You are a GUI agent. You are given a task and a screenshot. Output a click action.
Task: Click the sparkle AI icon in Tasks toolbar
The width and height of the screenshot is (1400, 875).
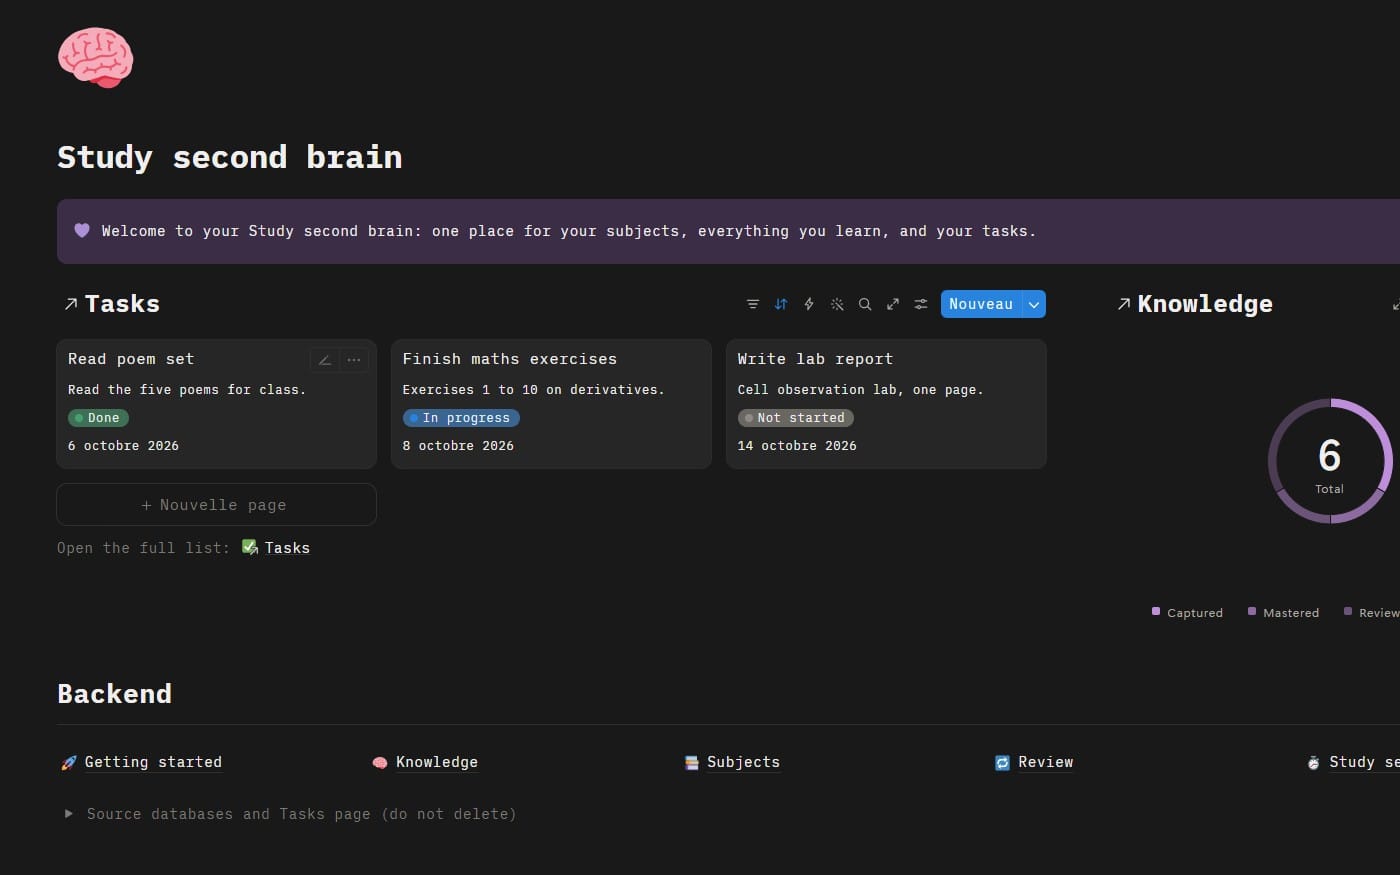pos(837,304)
